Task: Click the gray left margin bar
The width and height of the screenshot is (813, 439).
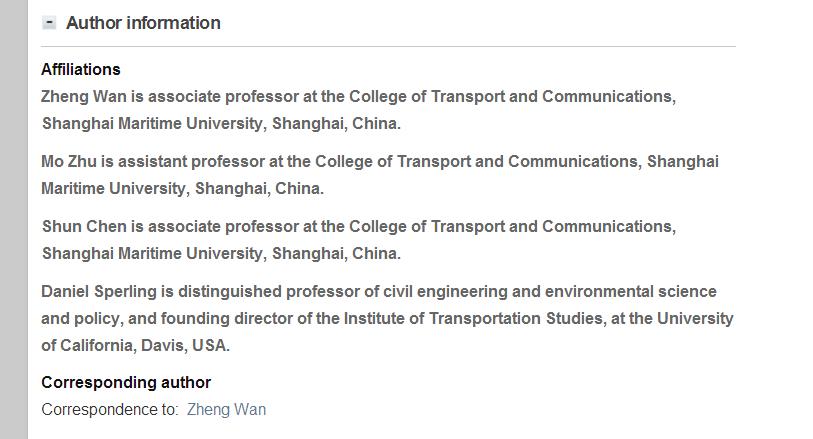Action: [x=14, y=220]
